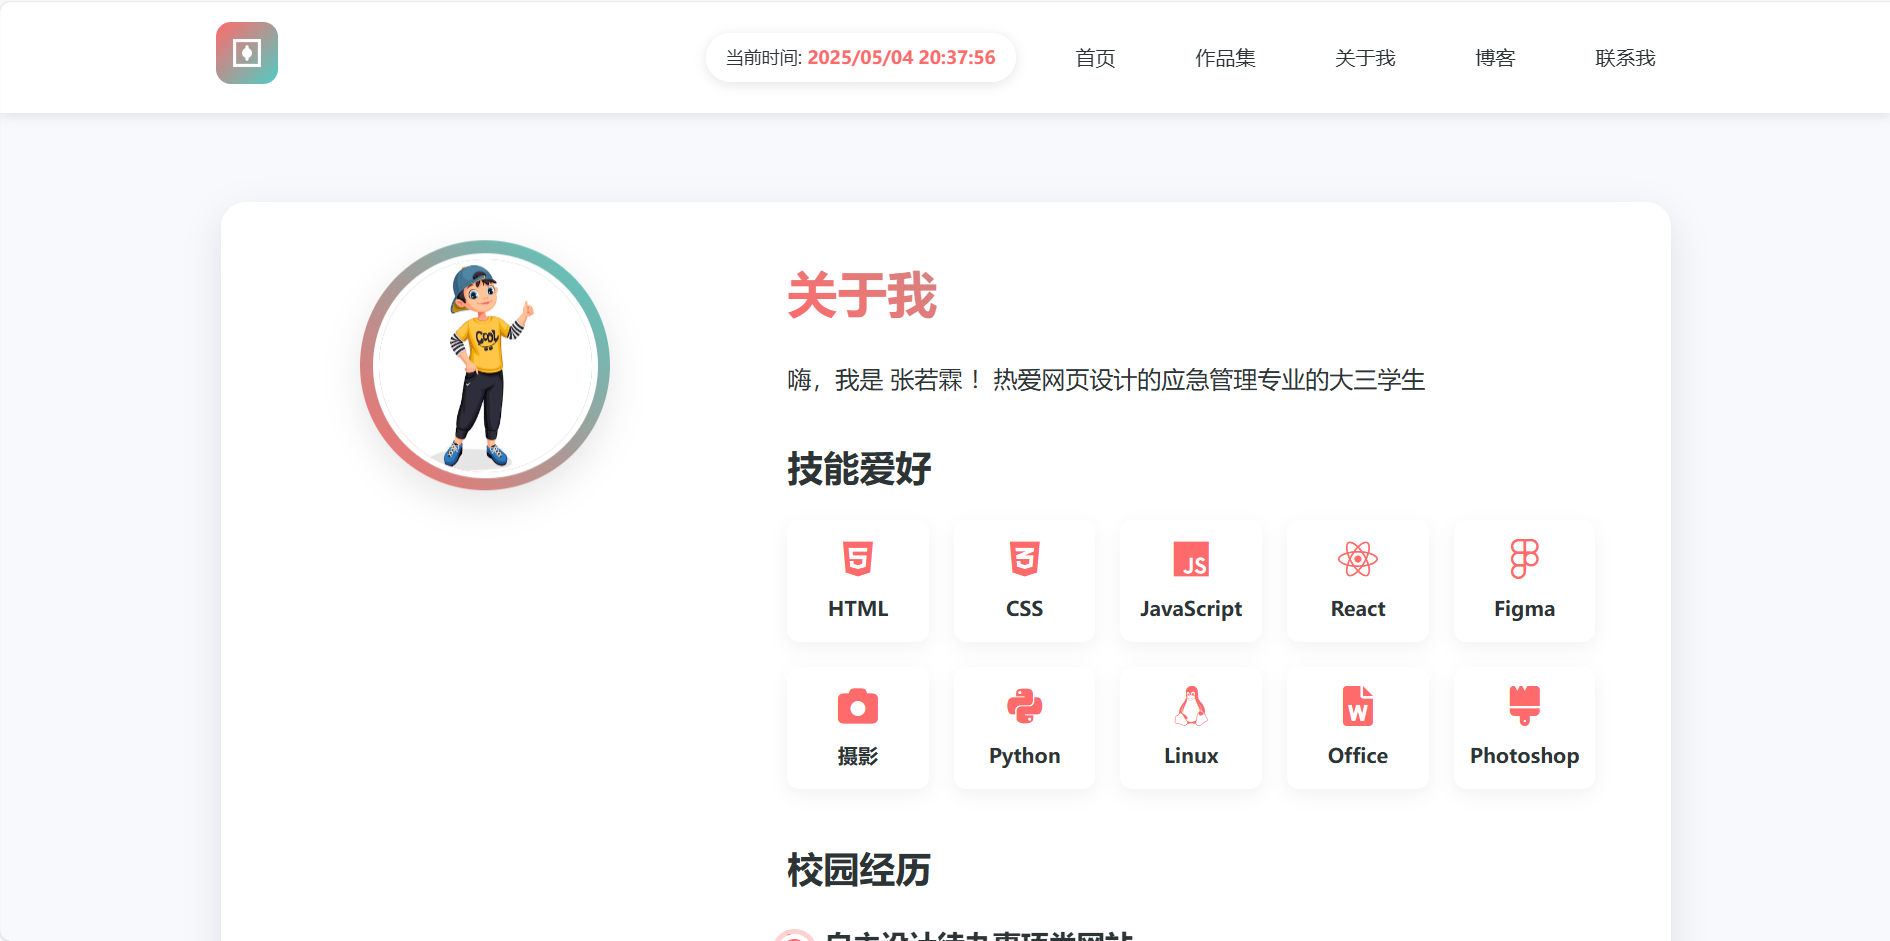This screenshot has width=1890, height=941.
Task: Select the Linux penguin icon
Action: 1191,706
